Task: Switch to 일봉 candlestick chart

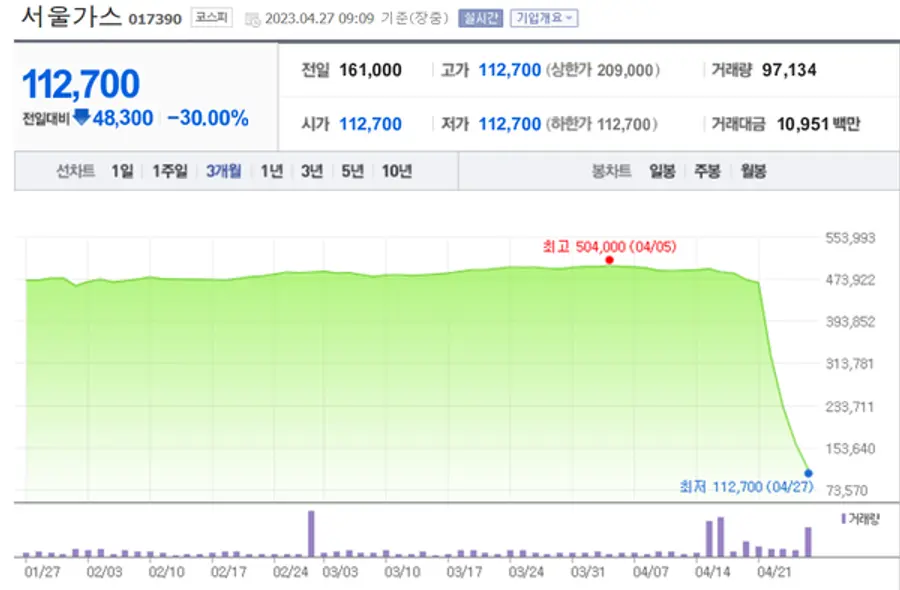Action: pos(662,171)
